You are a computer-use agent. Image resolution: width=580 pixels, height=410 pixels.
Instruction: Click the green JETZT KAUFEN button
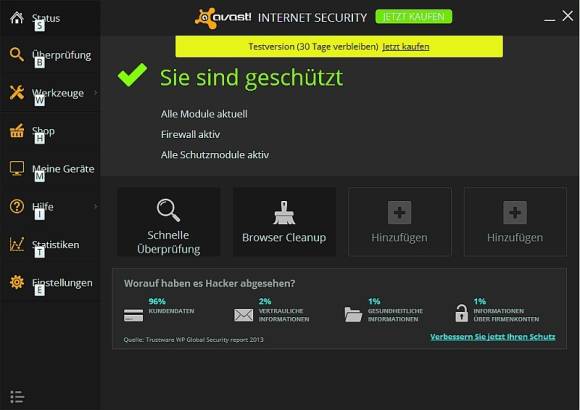click(414, 17)
